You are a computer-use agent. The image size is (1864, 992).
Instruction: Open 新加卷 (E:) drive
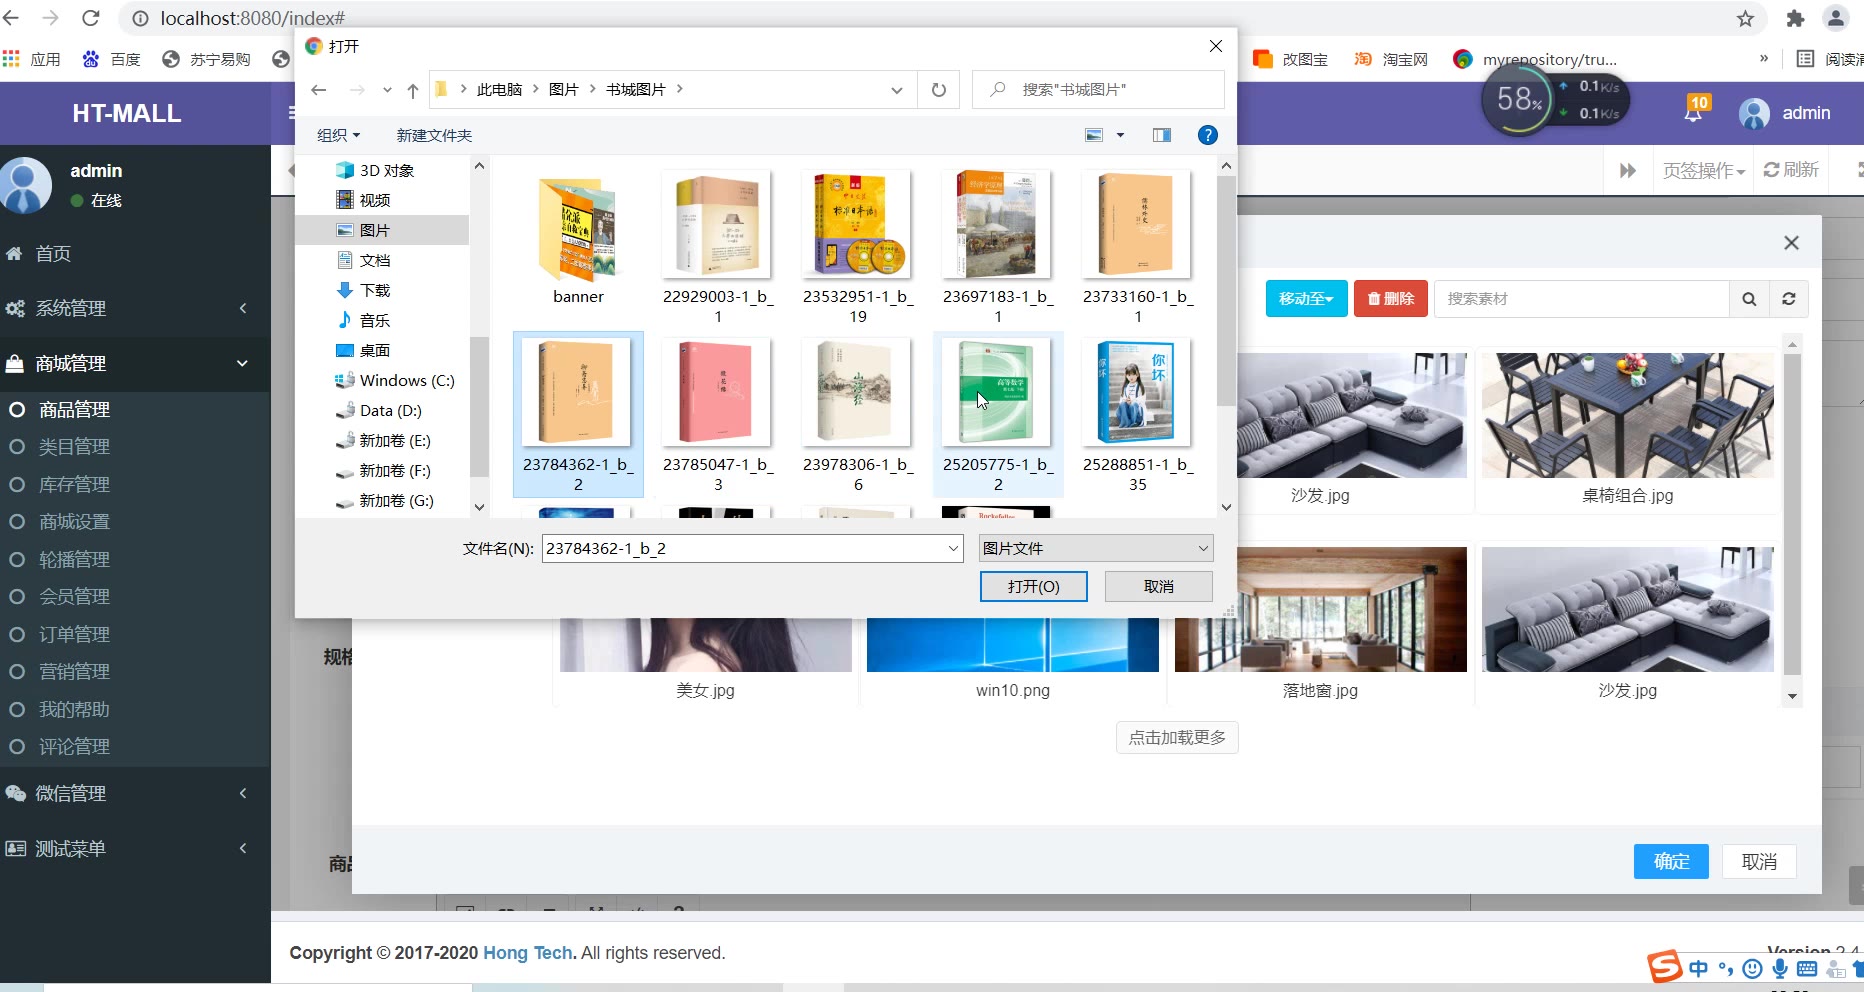pos(383,440)
